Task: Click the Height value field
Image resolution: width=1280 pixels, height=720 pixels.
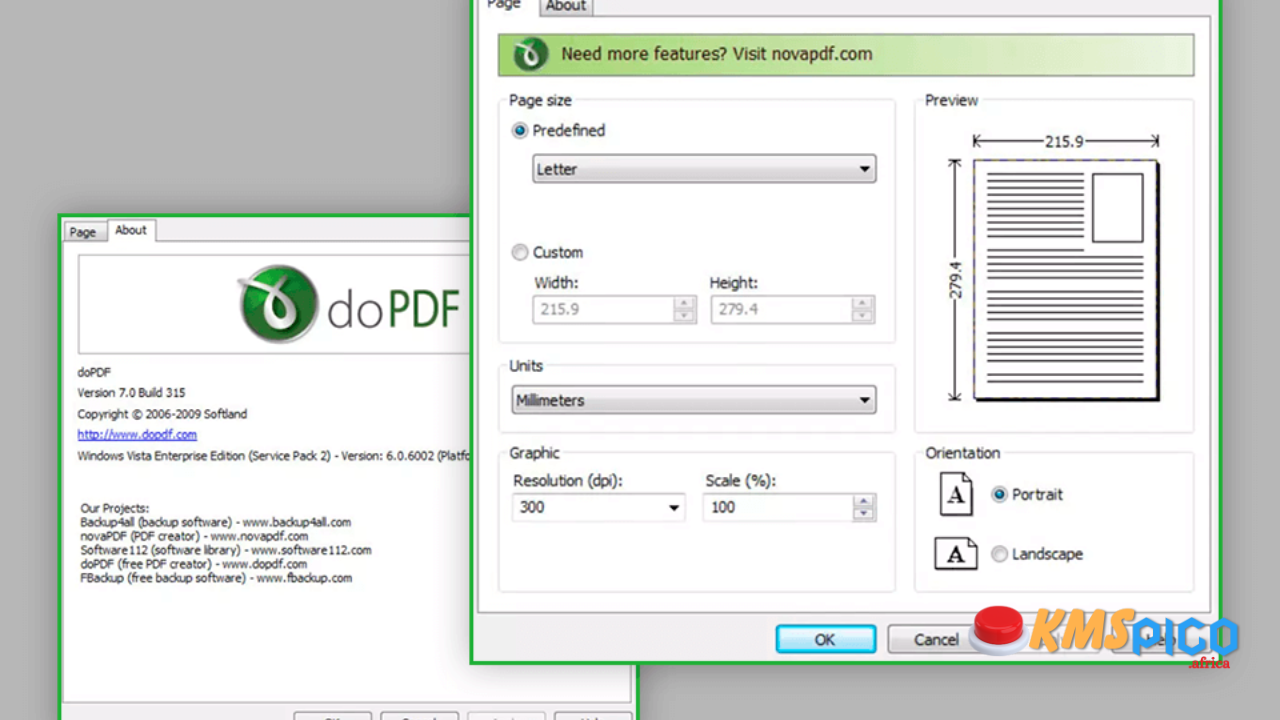Action: tap(782, 309)
